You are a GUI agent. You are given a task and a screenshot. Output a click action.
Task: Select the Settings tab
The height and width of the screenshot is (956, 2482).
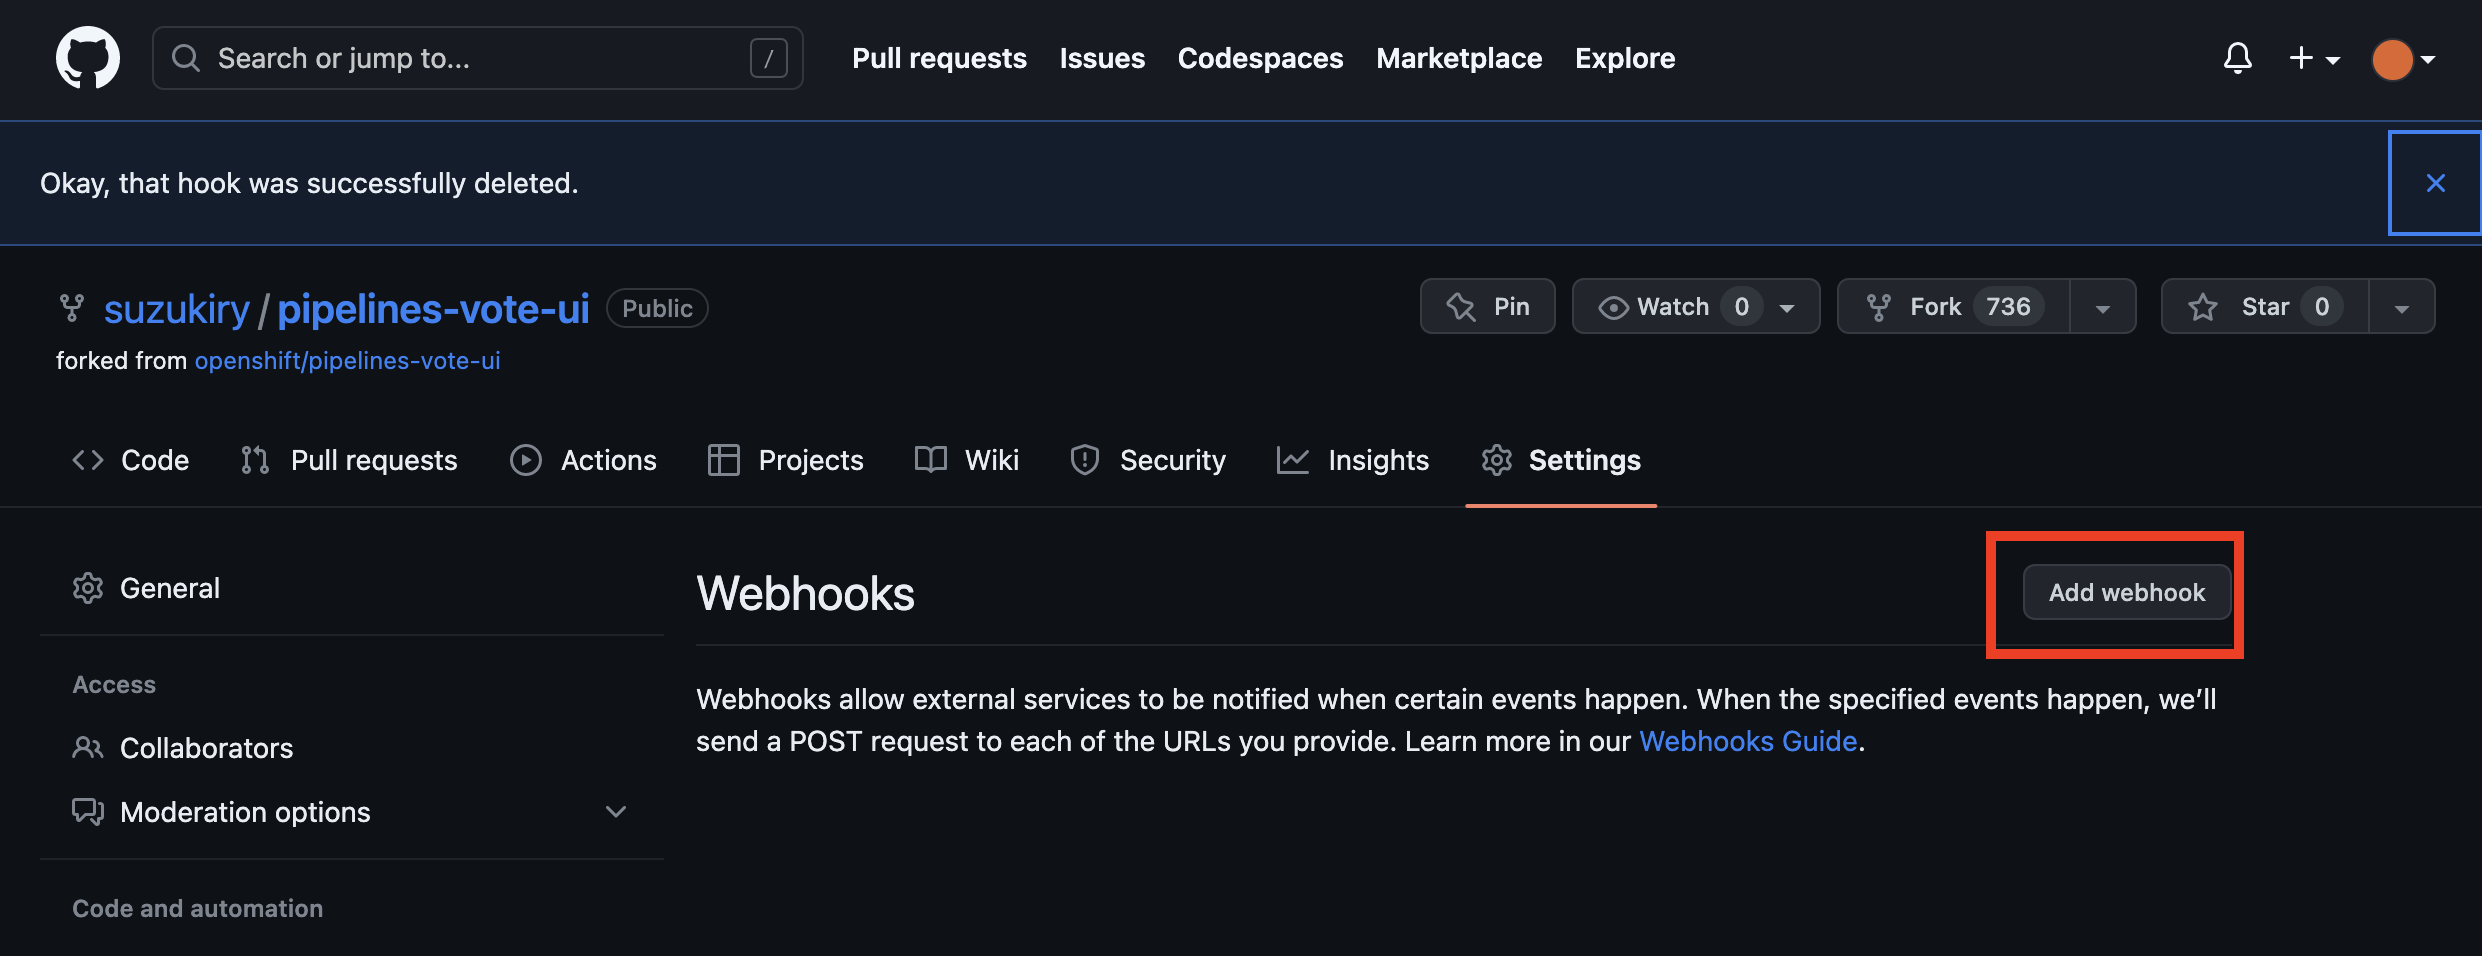[x=1561, y=460]
